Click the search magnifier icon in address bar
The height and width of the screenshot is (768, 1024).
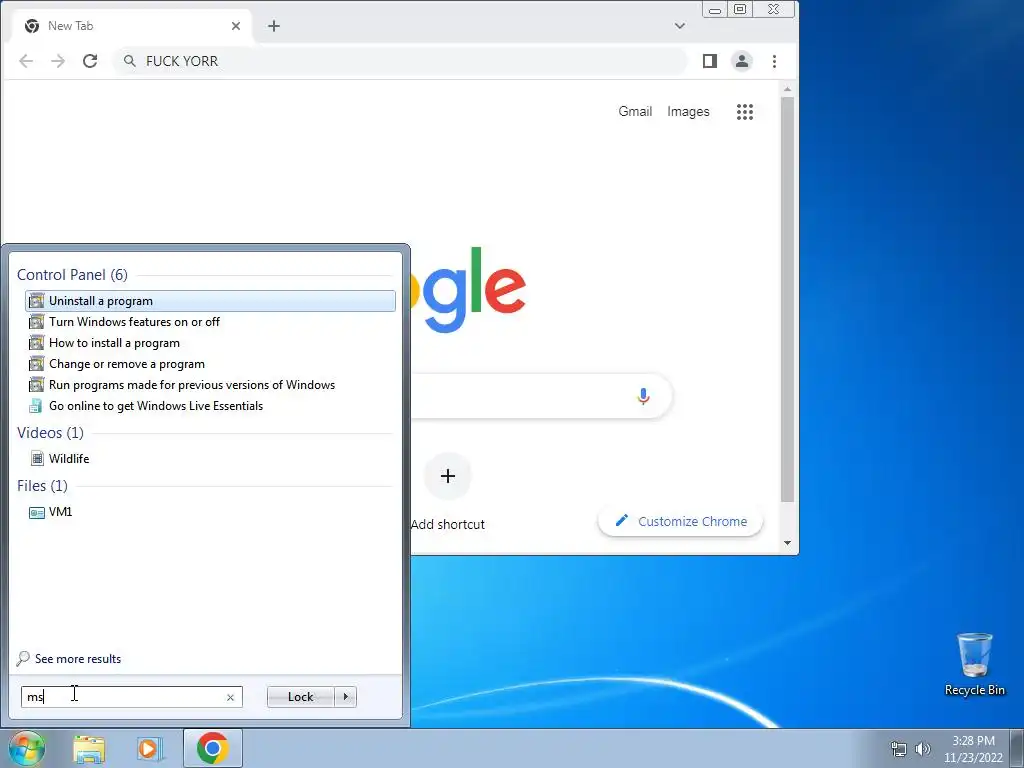[130, 61]
